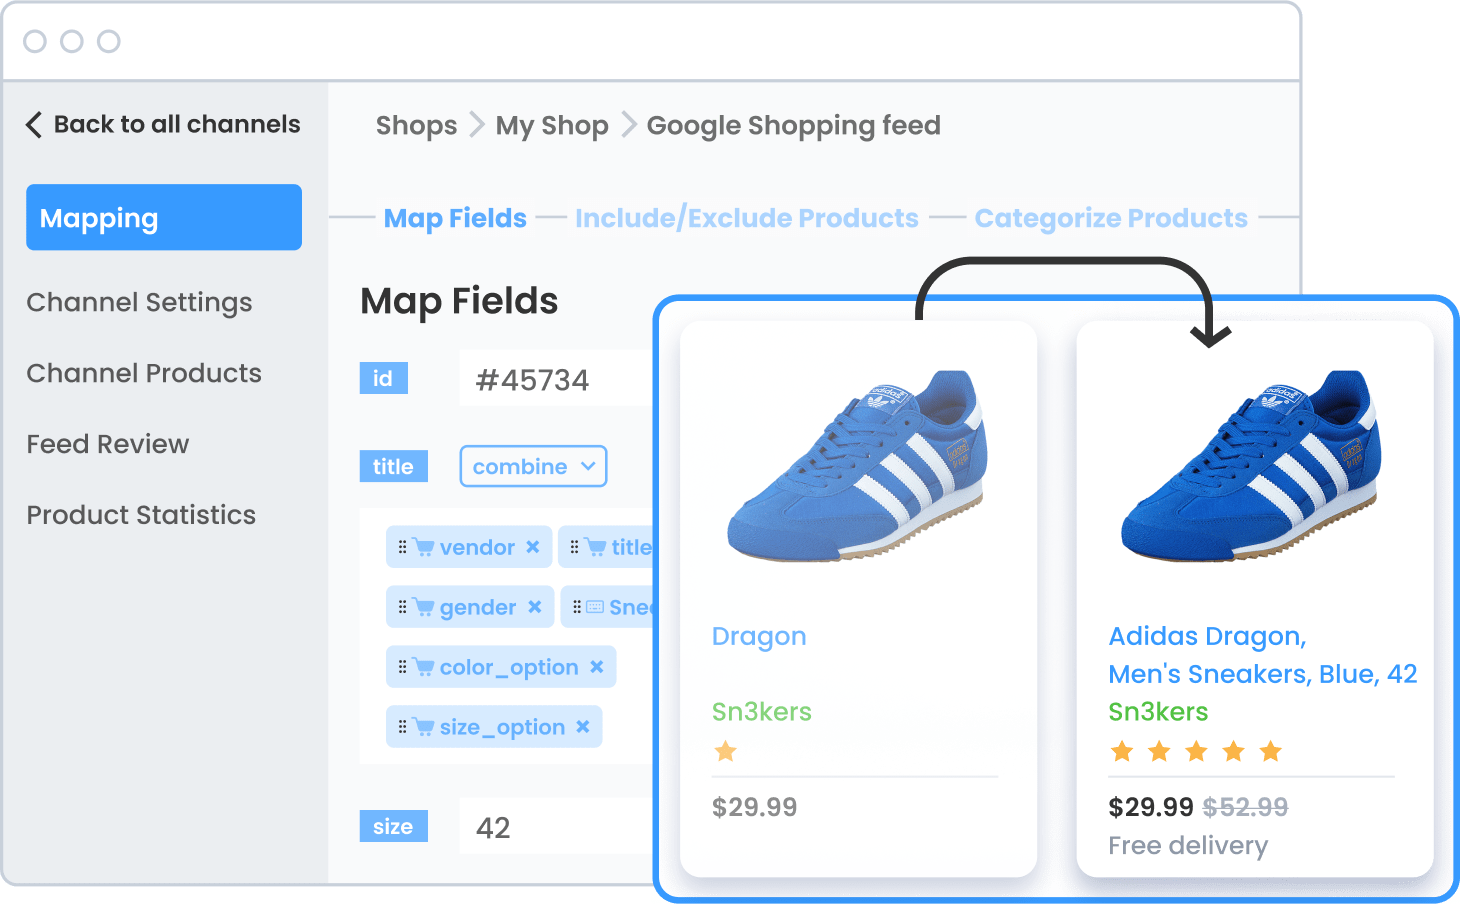
Task: Select Channel Settings in the sidebar
Action: pyautogui.click(x=139, y=302)
